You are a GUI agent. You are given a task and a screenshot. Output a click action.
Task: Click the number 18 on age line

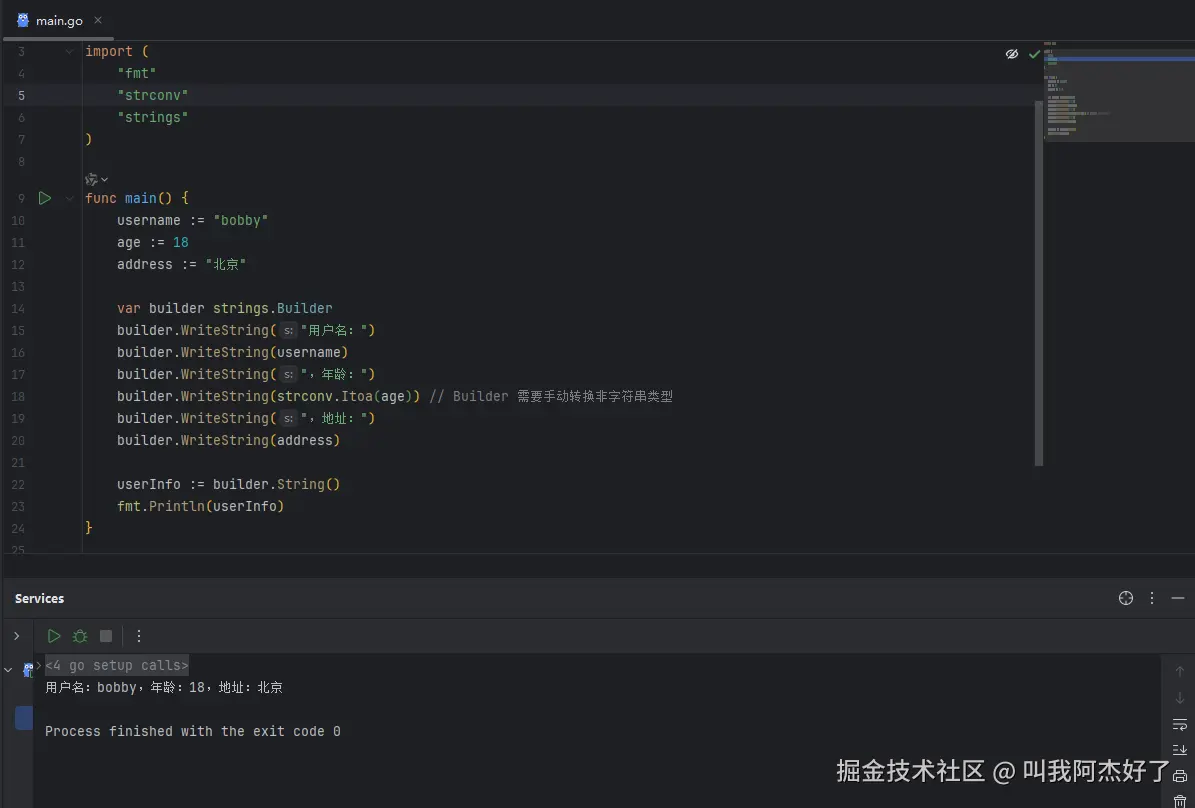(181, 242)
